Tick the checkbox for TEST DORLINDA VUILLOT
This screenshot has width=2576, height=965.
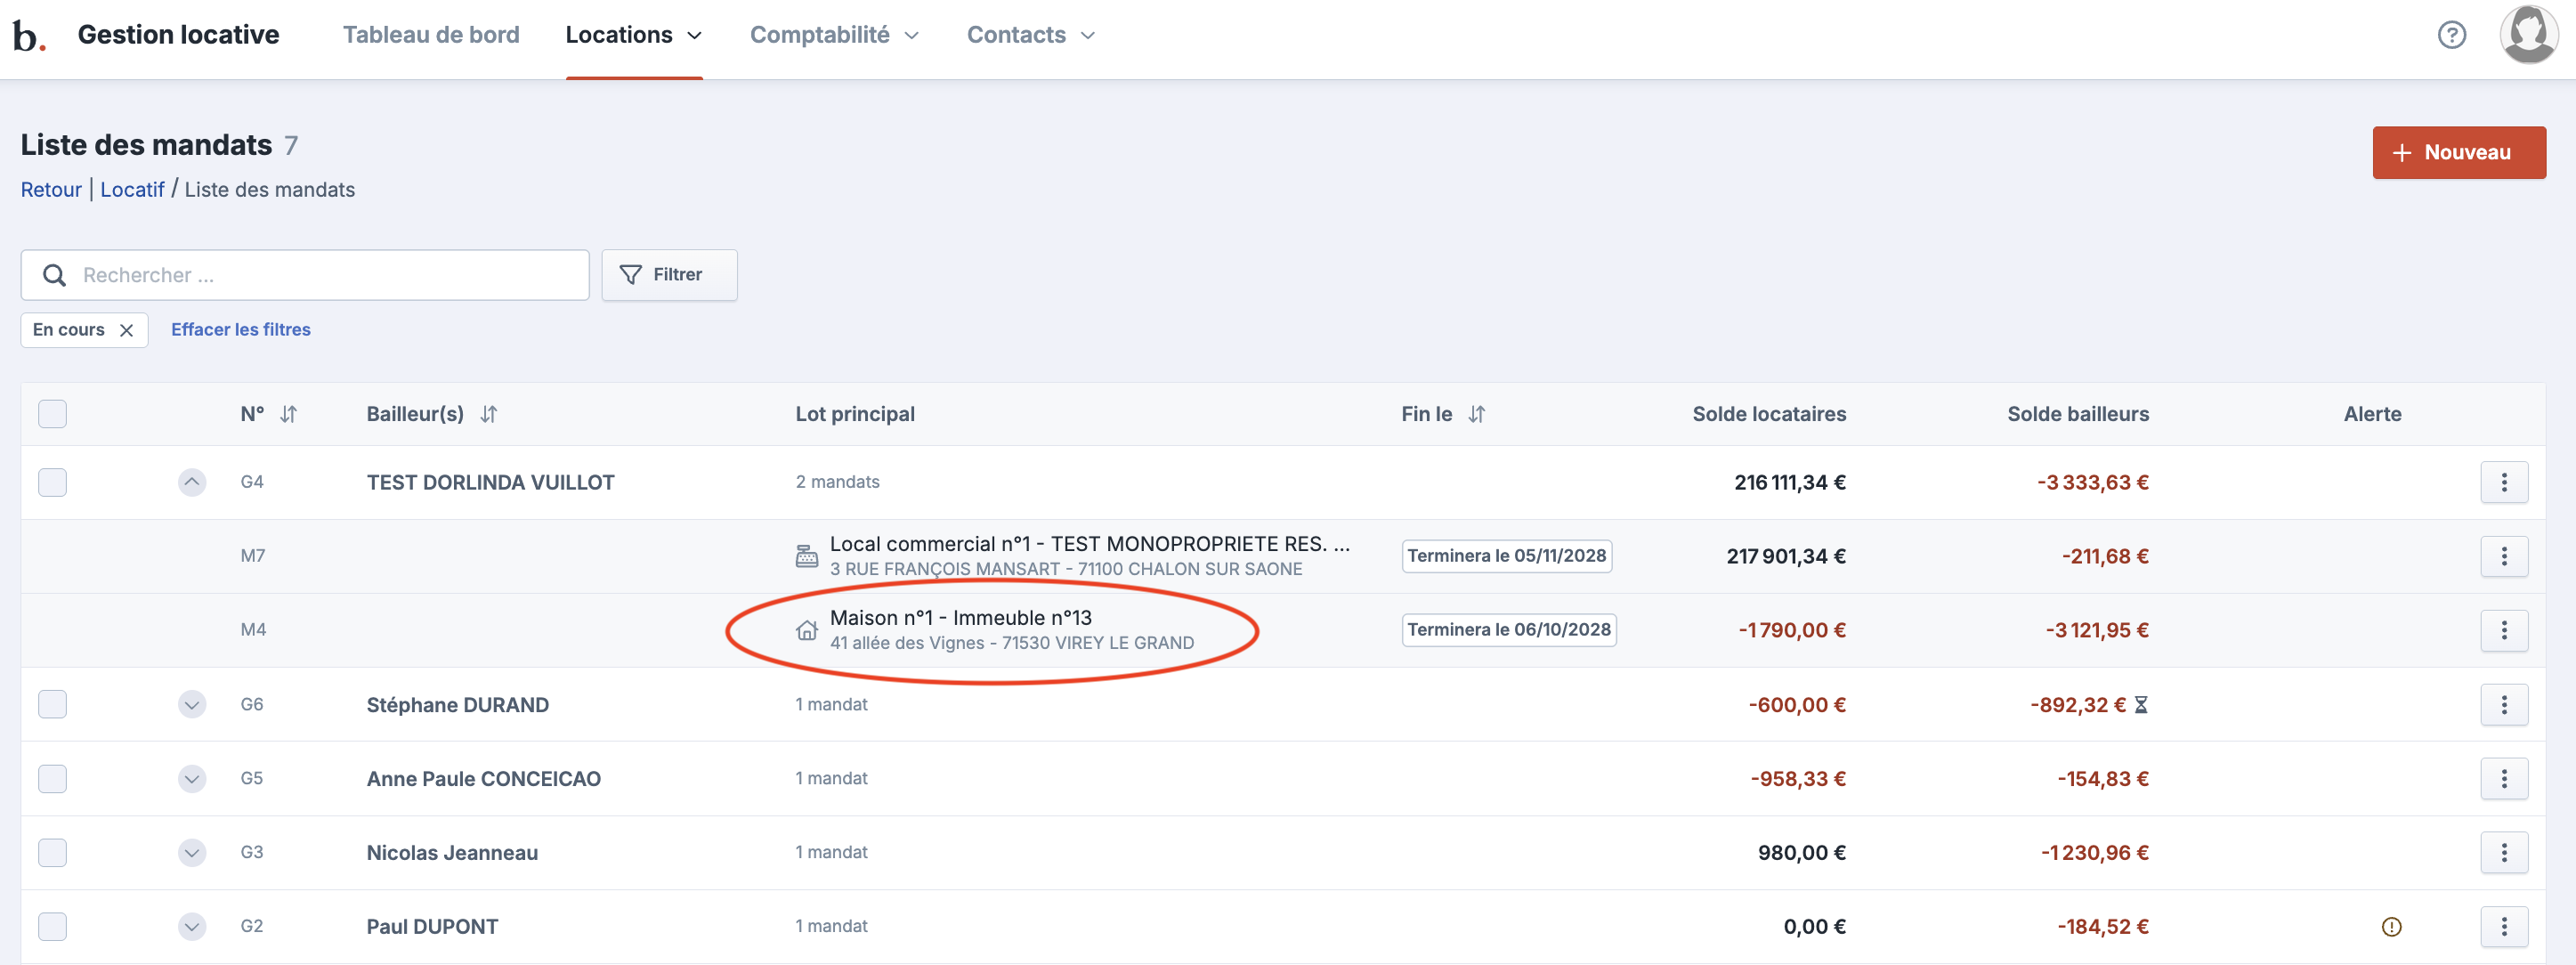[x=52, y=482]
